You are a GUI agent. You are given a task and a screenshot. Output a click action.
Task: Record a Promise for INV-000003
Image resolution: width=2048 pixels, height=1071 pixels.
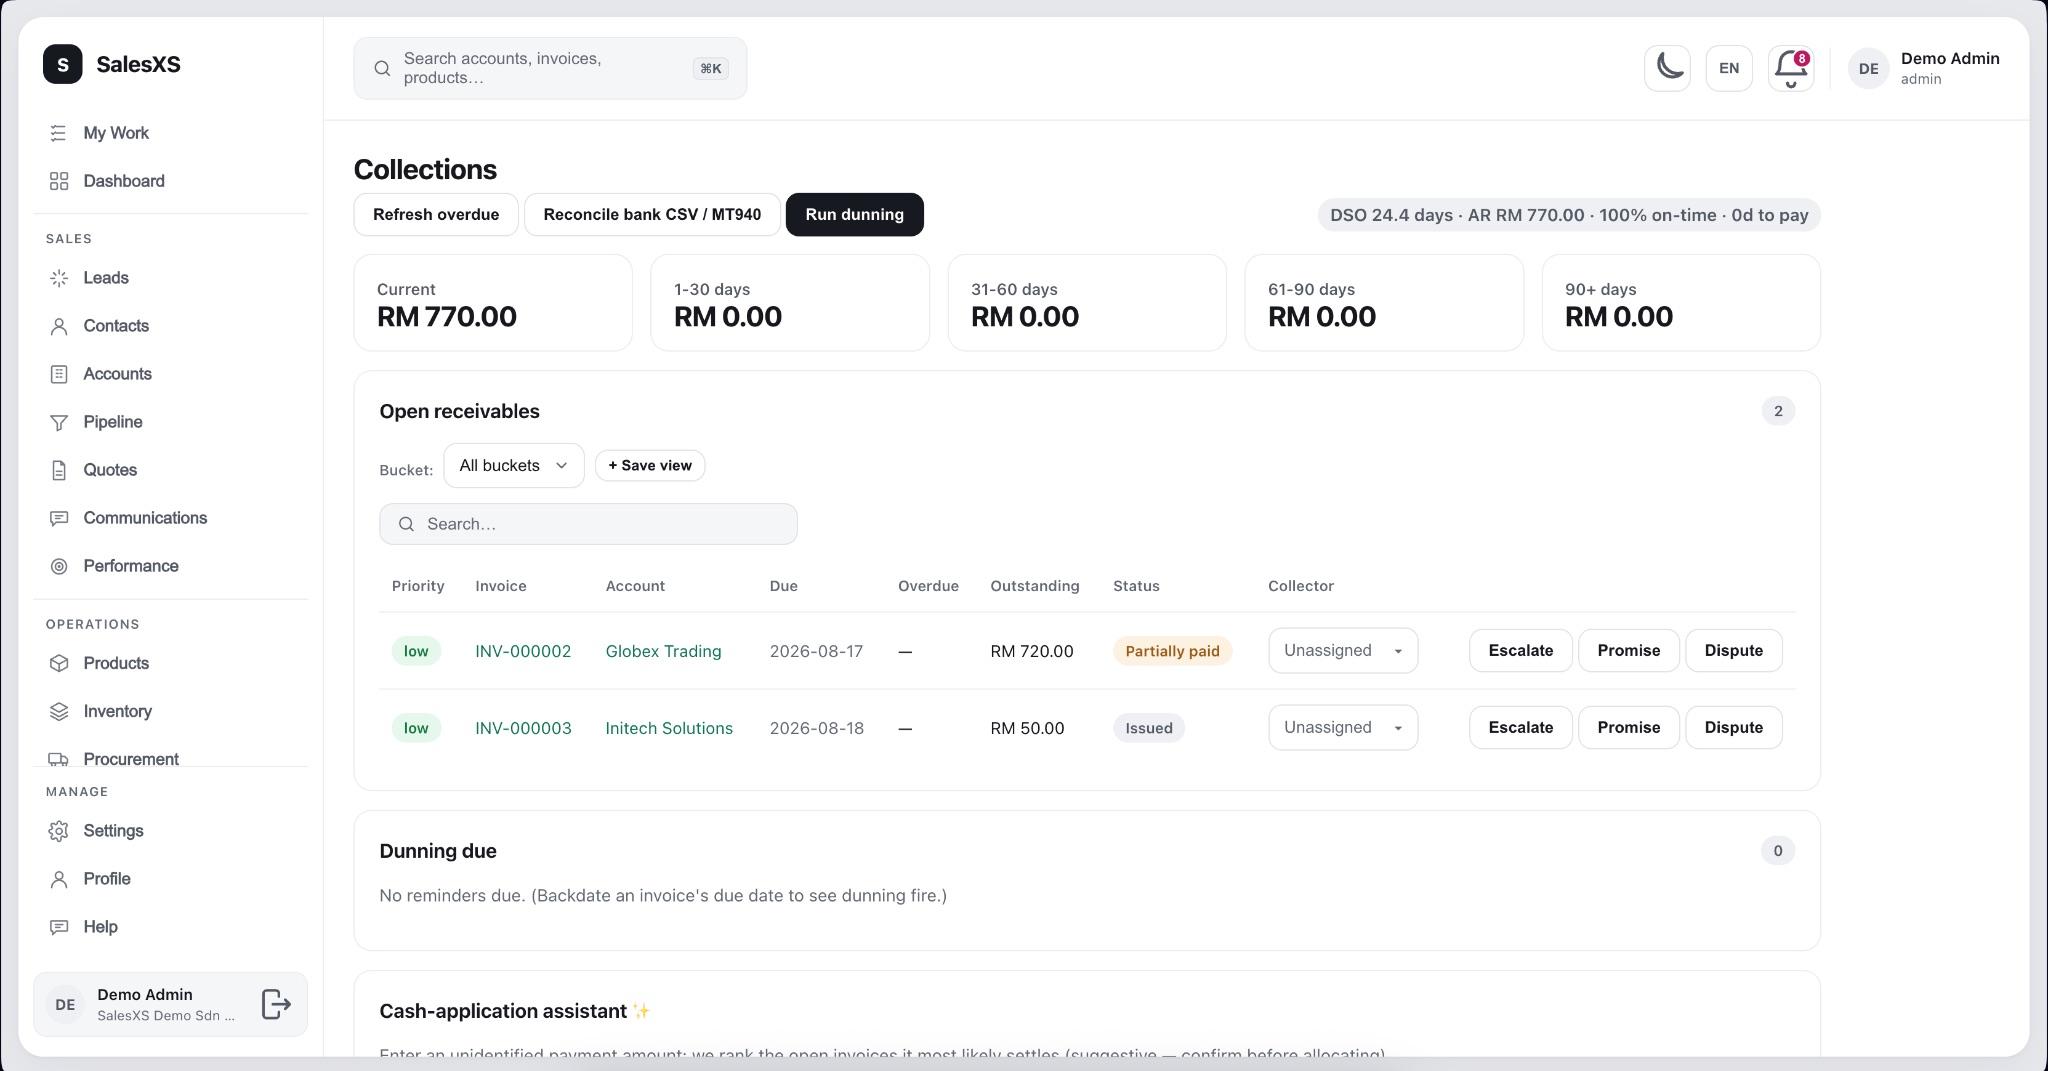pyautogui.click(x=1628, y=728)
